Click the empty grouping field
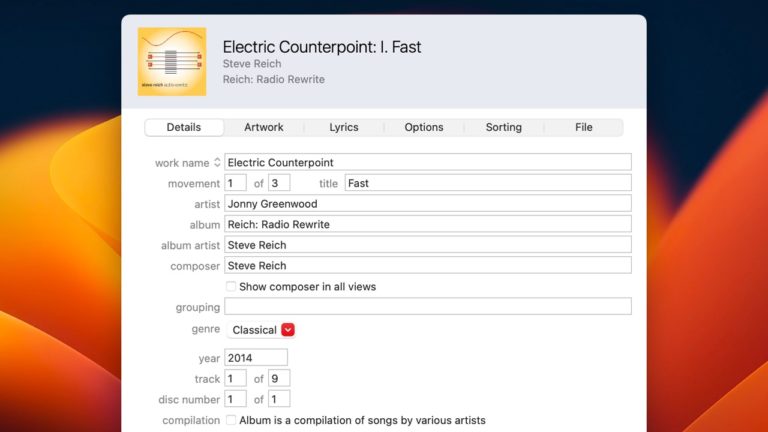Image resolution: width=768 pixels, height=432 pixels. 428,307
